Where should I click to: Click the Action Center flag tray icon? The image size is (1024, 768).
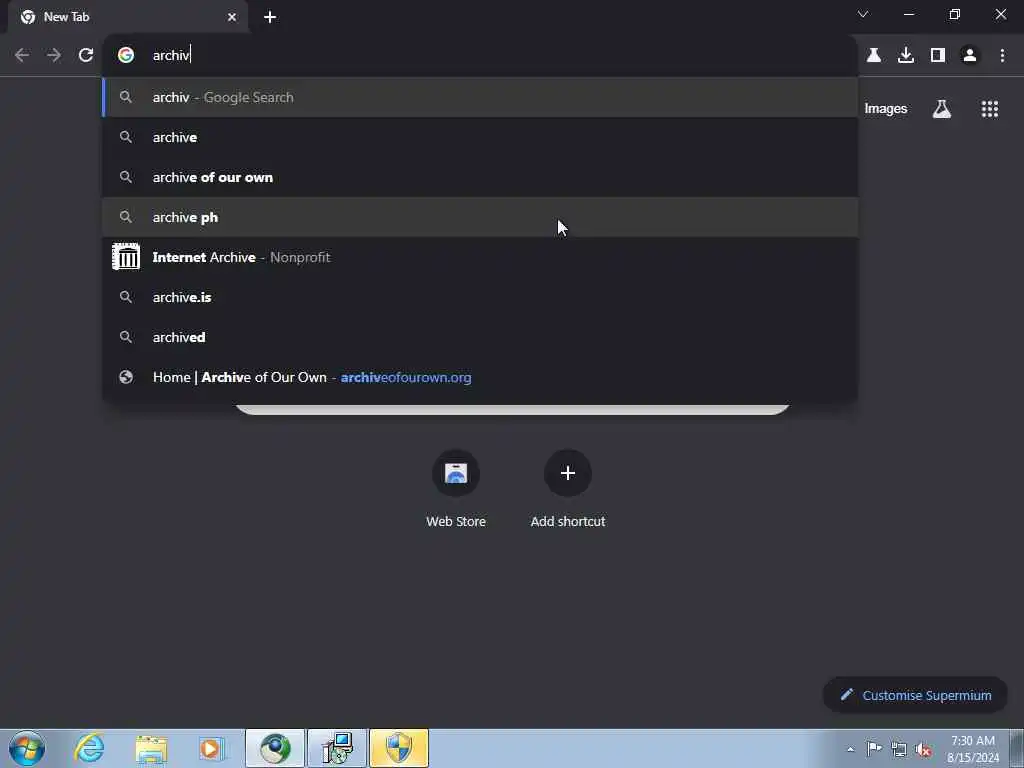(874, 748)
